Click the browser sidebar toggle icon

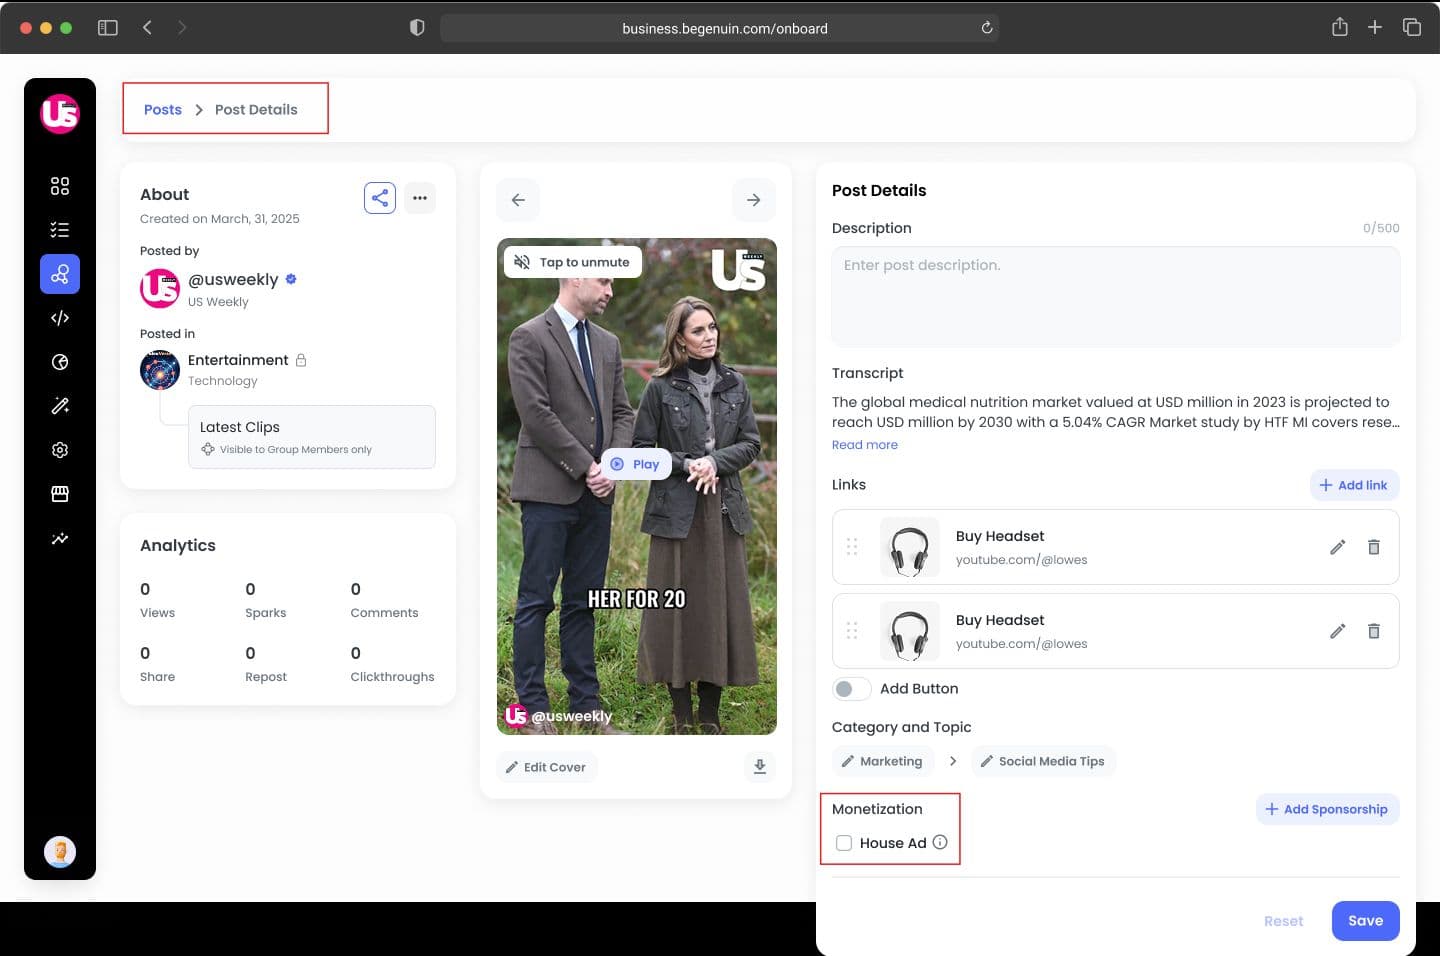[x=108, y=28]
